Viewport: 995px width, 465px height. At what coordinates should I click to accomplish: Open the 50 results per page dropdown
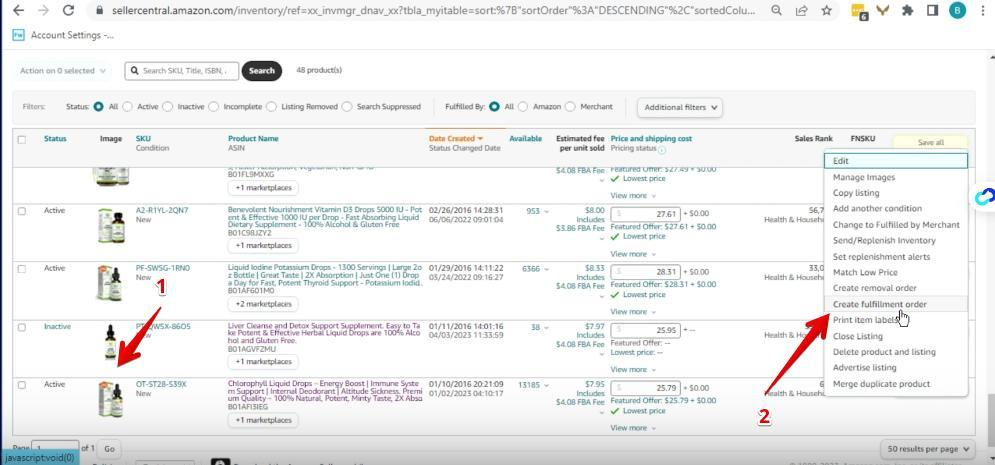929,449
